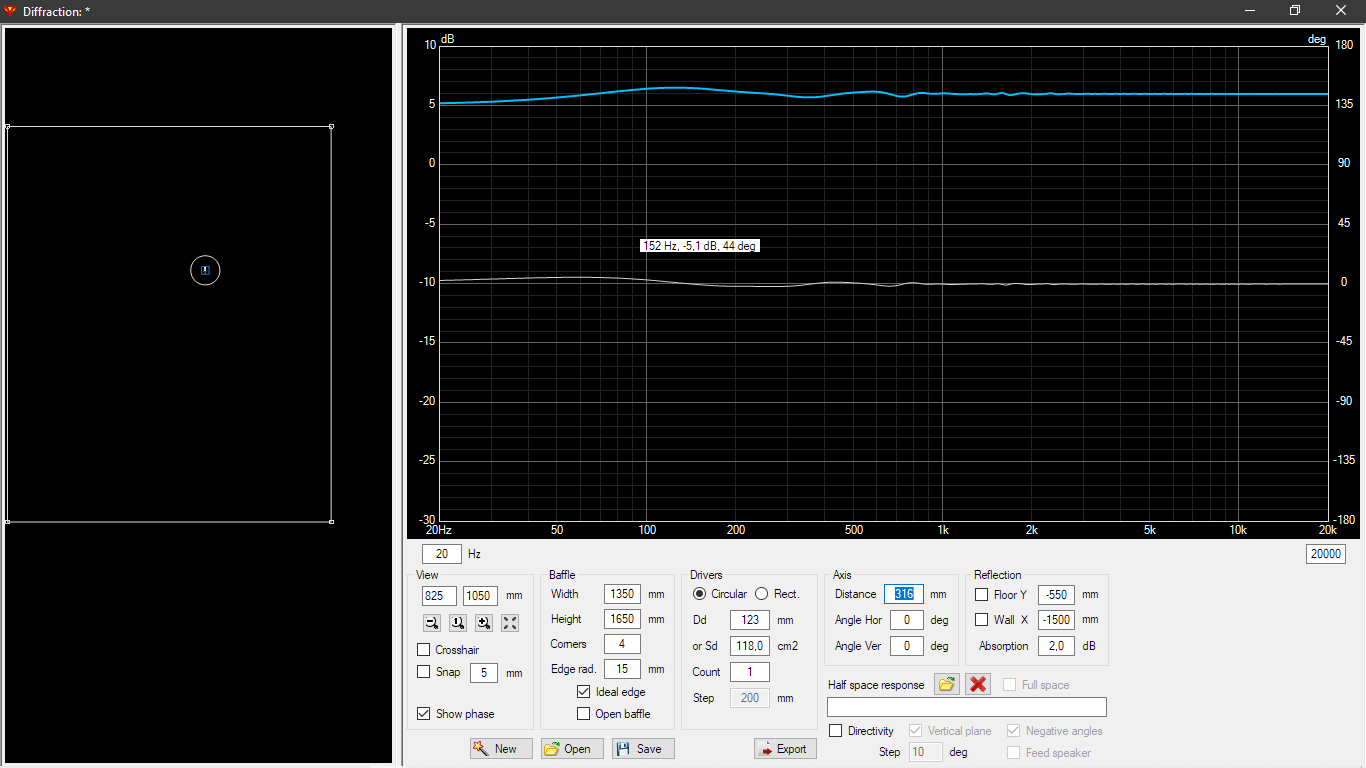Click the zoom 1:1 reset icon

tap(458, 623)
